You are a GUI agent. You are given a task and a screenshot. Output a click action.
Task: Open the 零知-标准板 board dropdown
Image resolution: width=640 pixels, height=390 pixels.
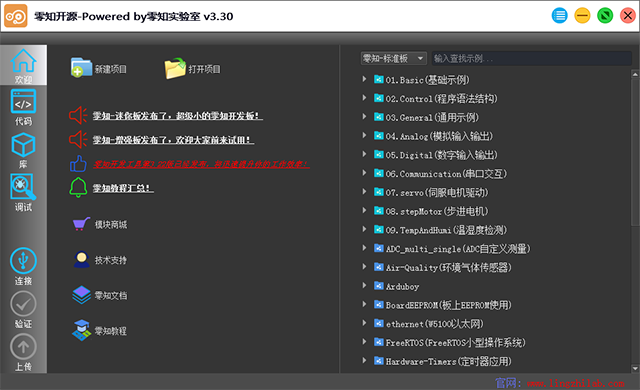click(393, 58)
